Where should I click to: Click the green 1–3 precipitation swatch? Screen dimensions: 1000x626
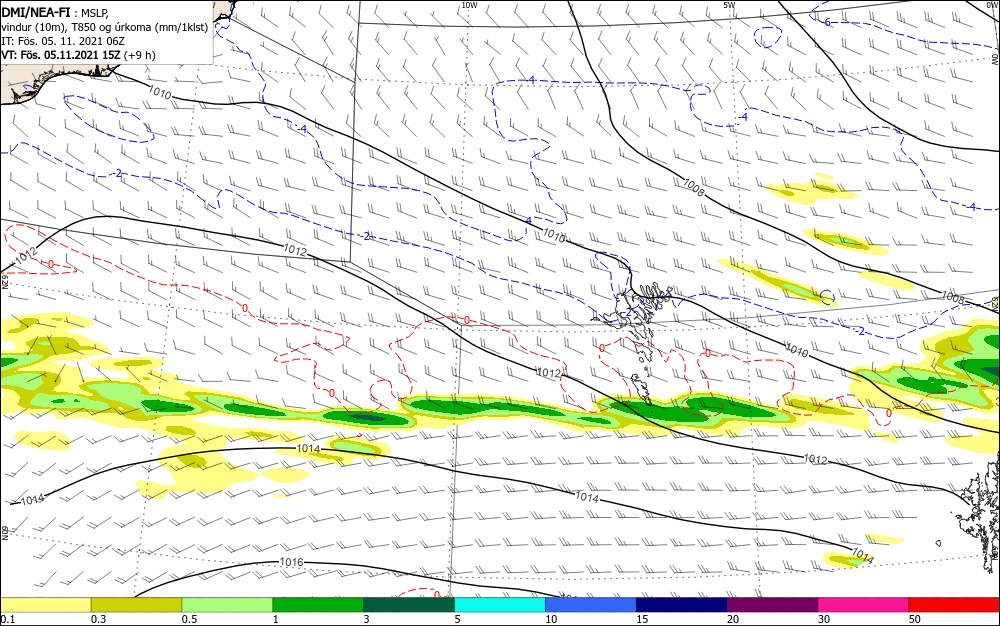(x=318, y=605)
